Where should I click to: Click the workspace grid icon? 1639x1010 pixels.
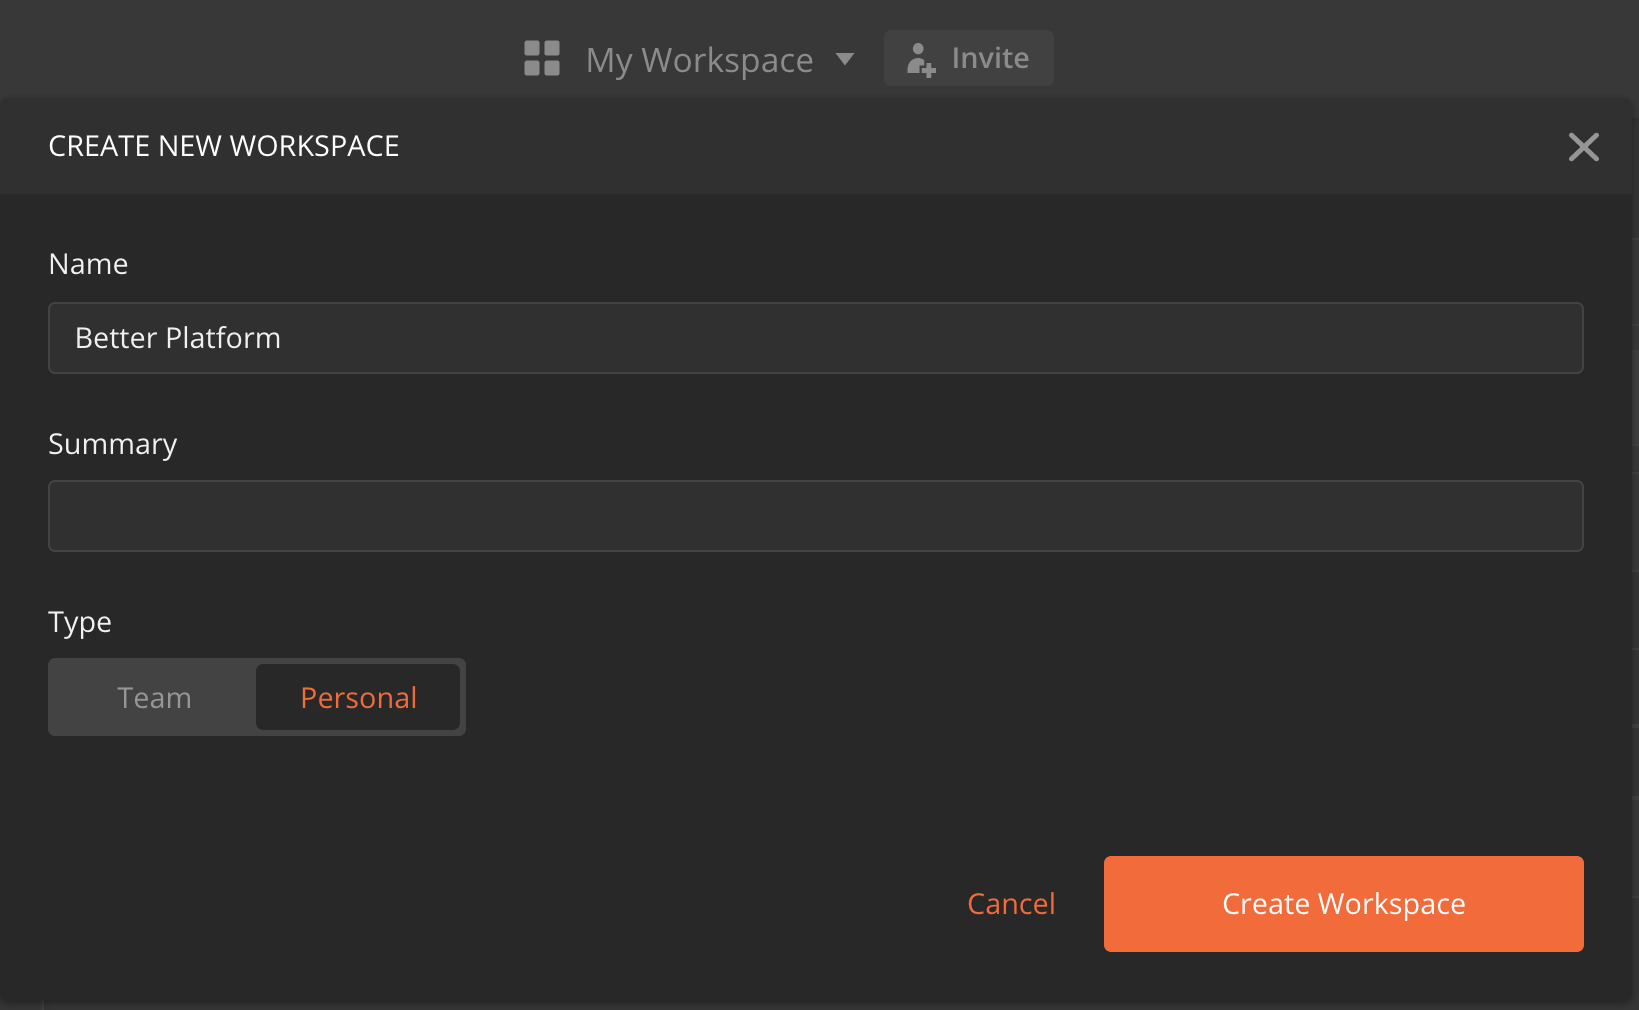click(x=542, y=58)
